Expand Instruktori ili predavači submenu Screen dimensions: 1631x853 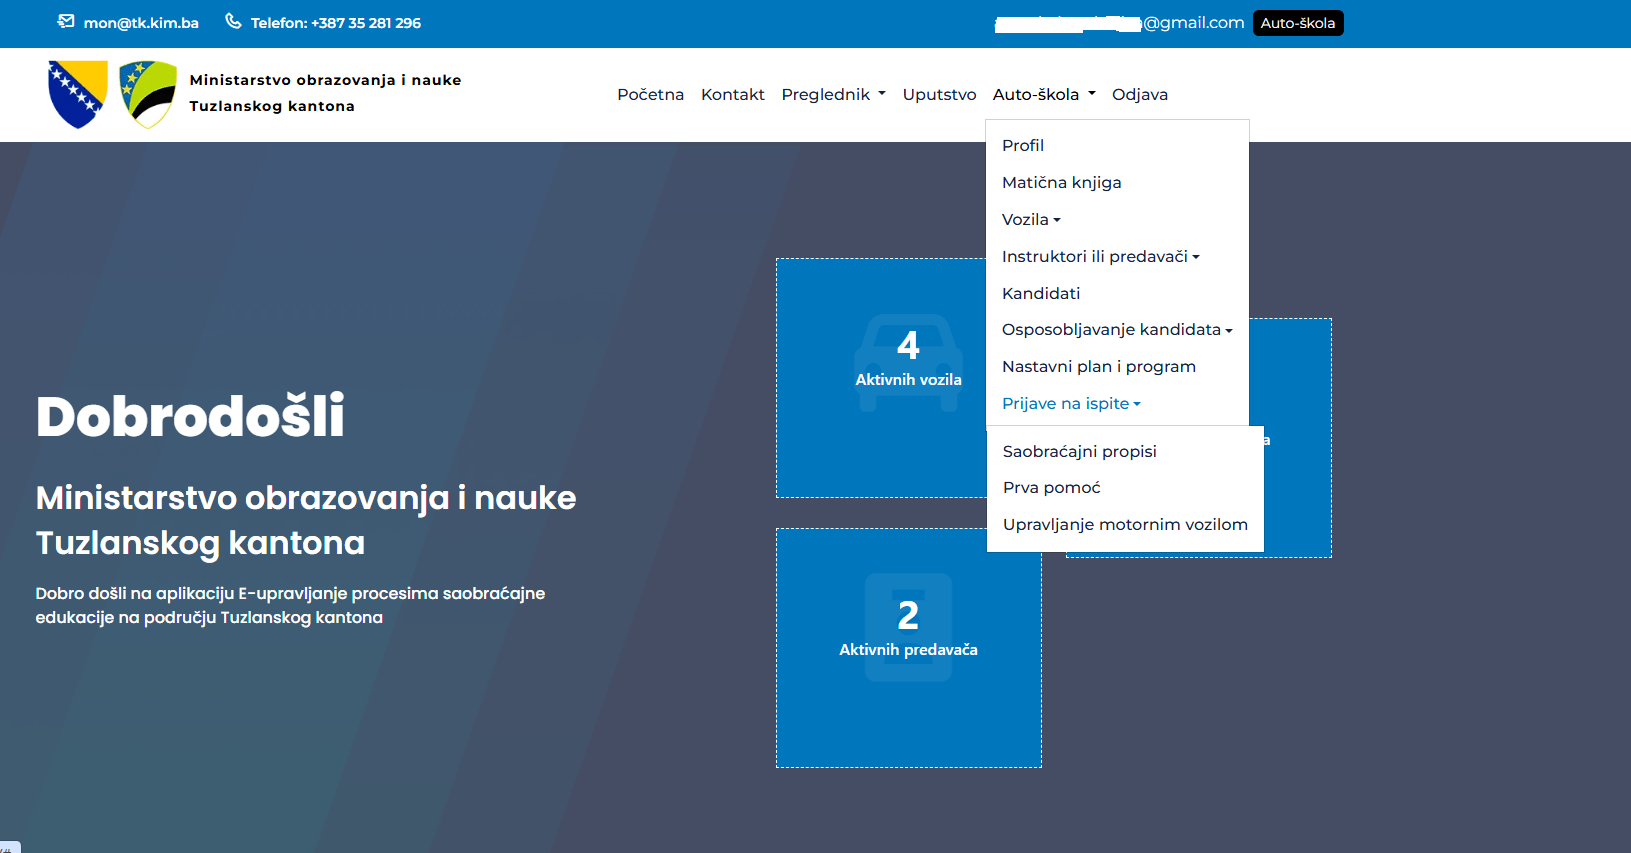1100,256
